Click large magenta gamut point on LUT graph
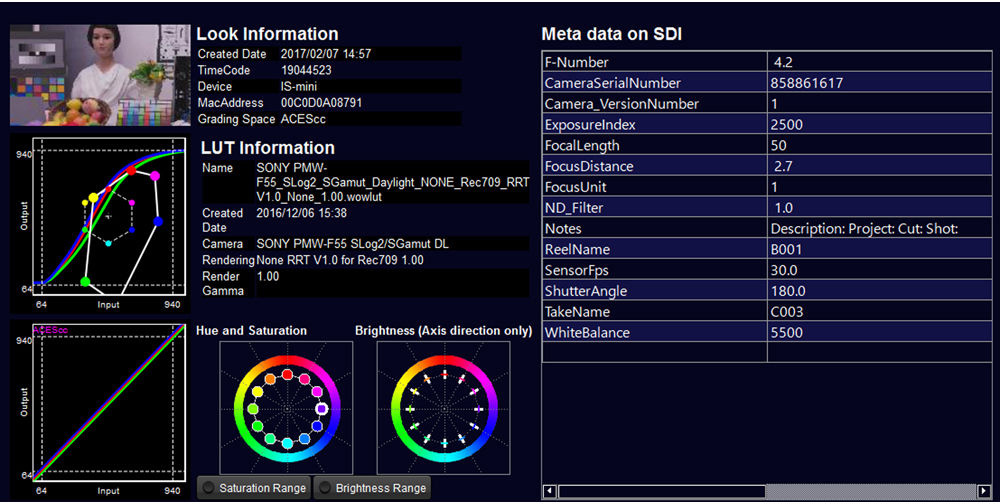Viewport: 1000px width, 504px height. (x=154, y=175)
